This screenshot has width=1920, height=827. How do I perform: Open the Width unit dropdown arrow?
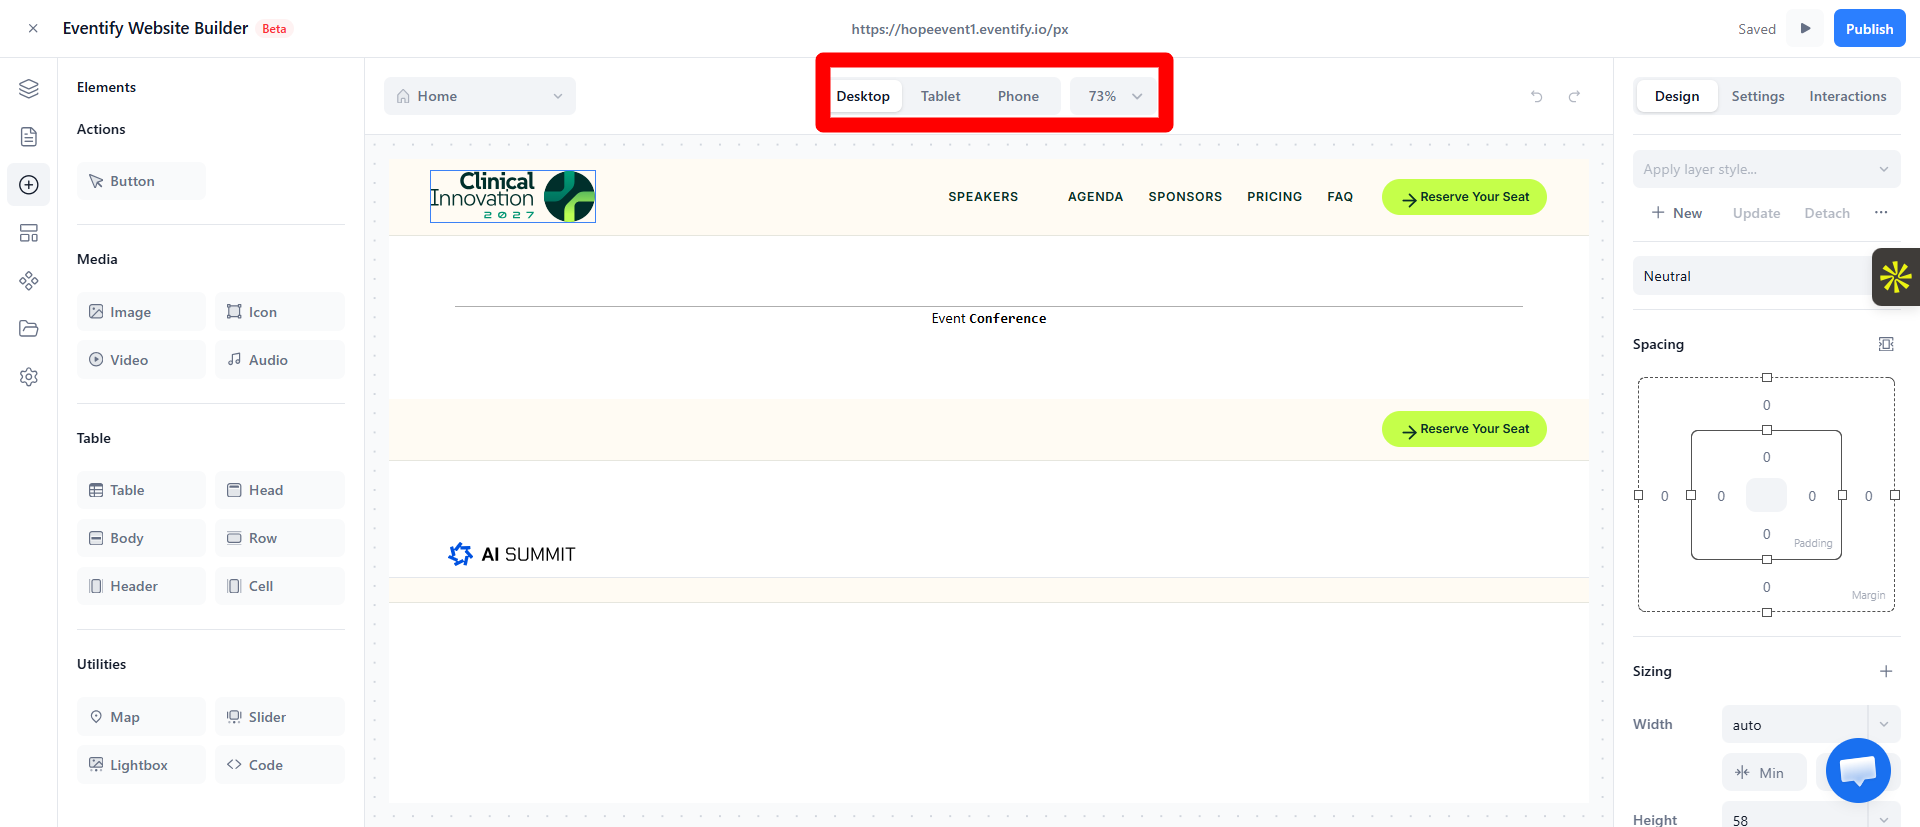(x=1884, y=724)
